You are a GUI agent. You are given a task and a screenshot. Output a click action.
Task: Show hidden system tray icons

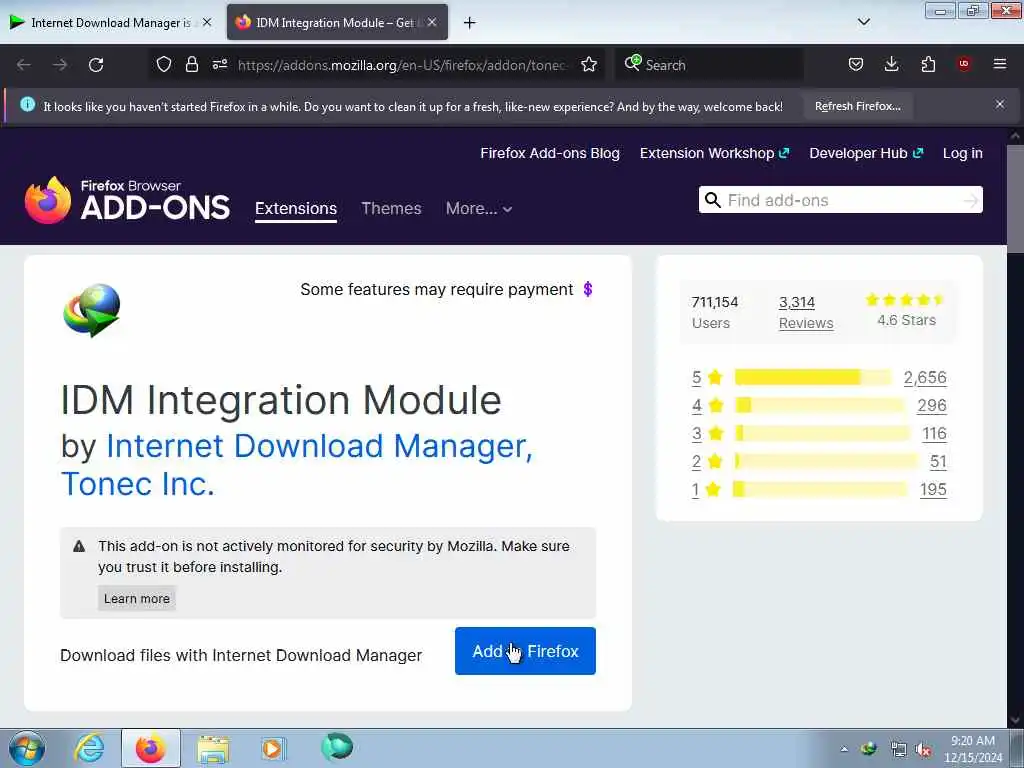point(844,749)
